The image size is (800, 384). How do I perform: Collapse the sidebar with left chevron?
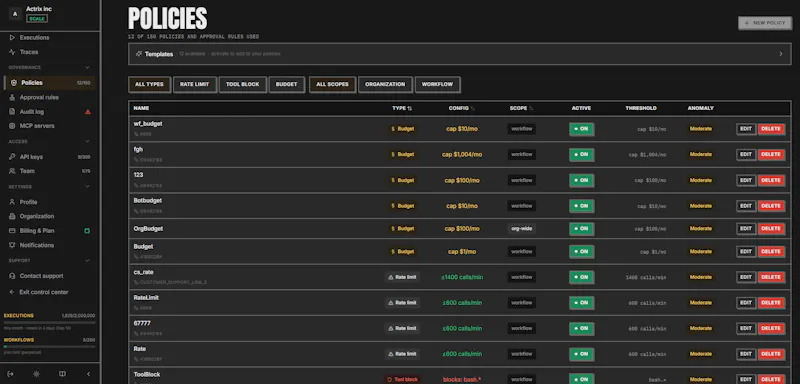pyautogui.click(x=88, y=374)
